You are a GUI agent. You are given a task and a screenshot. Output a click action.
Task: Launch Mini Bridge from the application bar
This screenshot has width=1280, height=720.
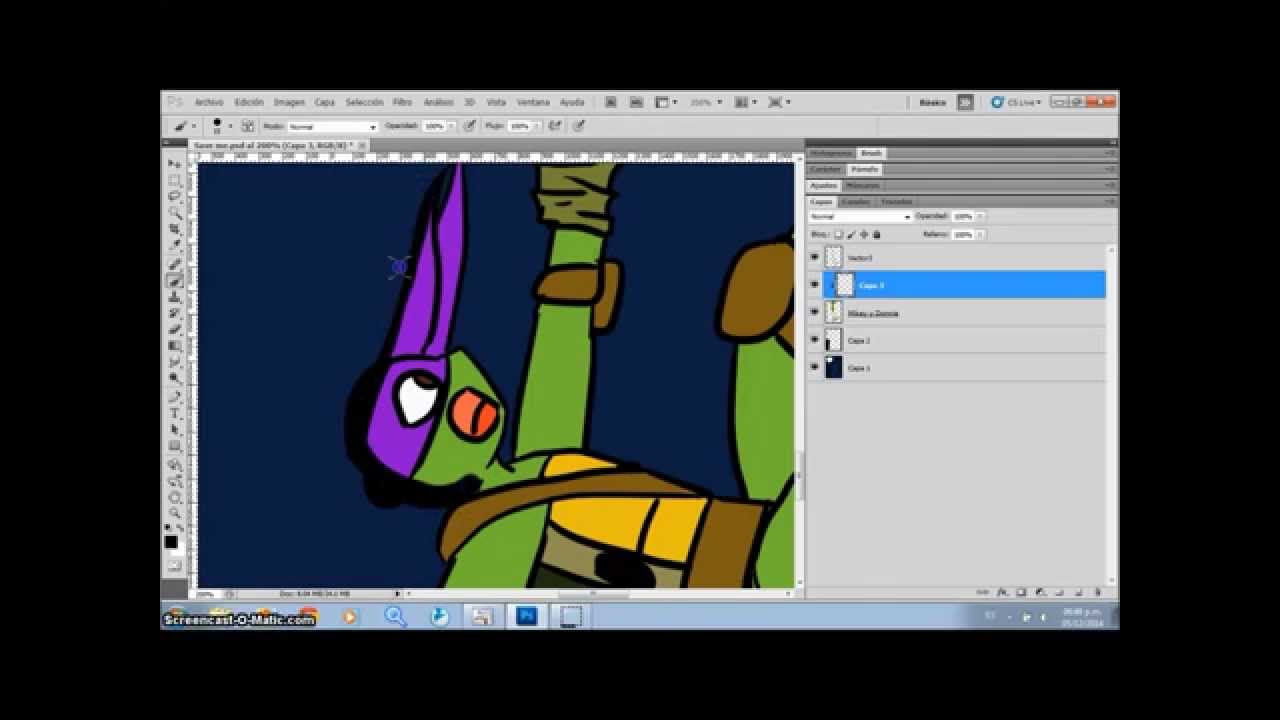[x=636, y=102]
